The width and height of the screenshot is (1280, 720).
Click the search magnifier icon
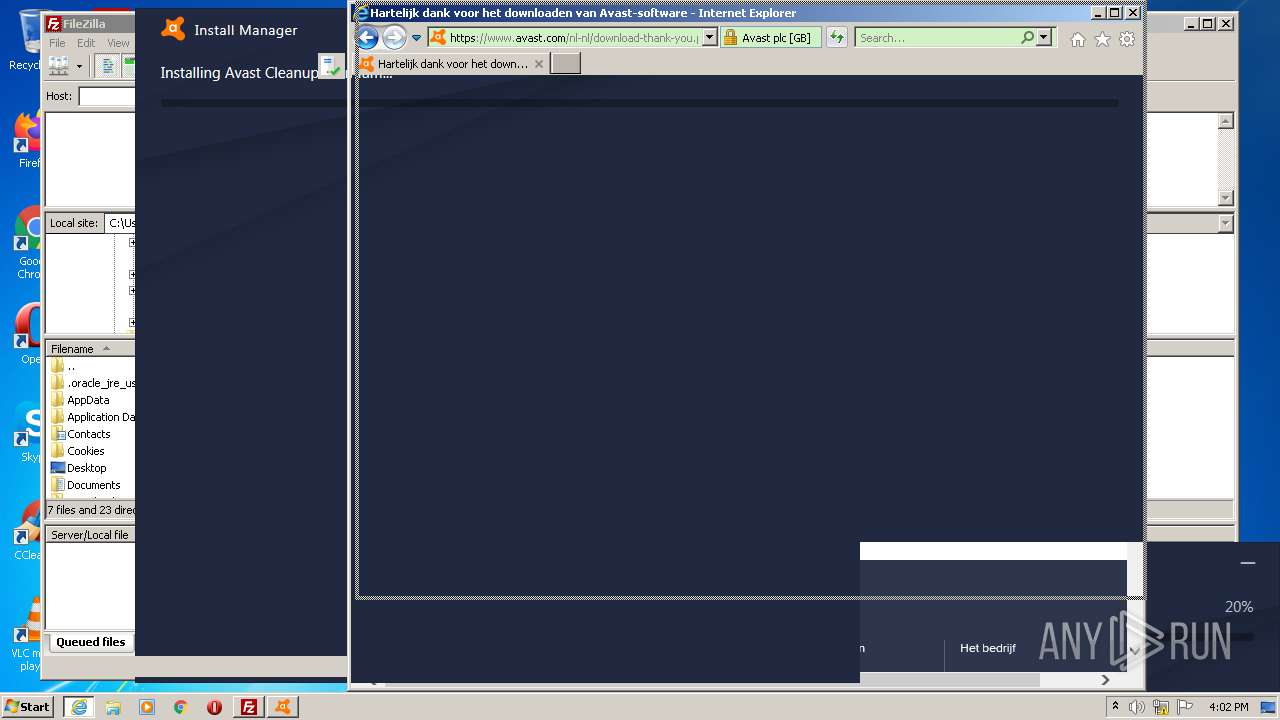coord(1027,38)
